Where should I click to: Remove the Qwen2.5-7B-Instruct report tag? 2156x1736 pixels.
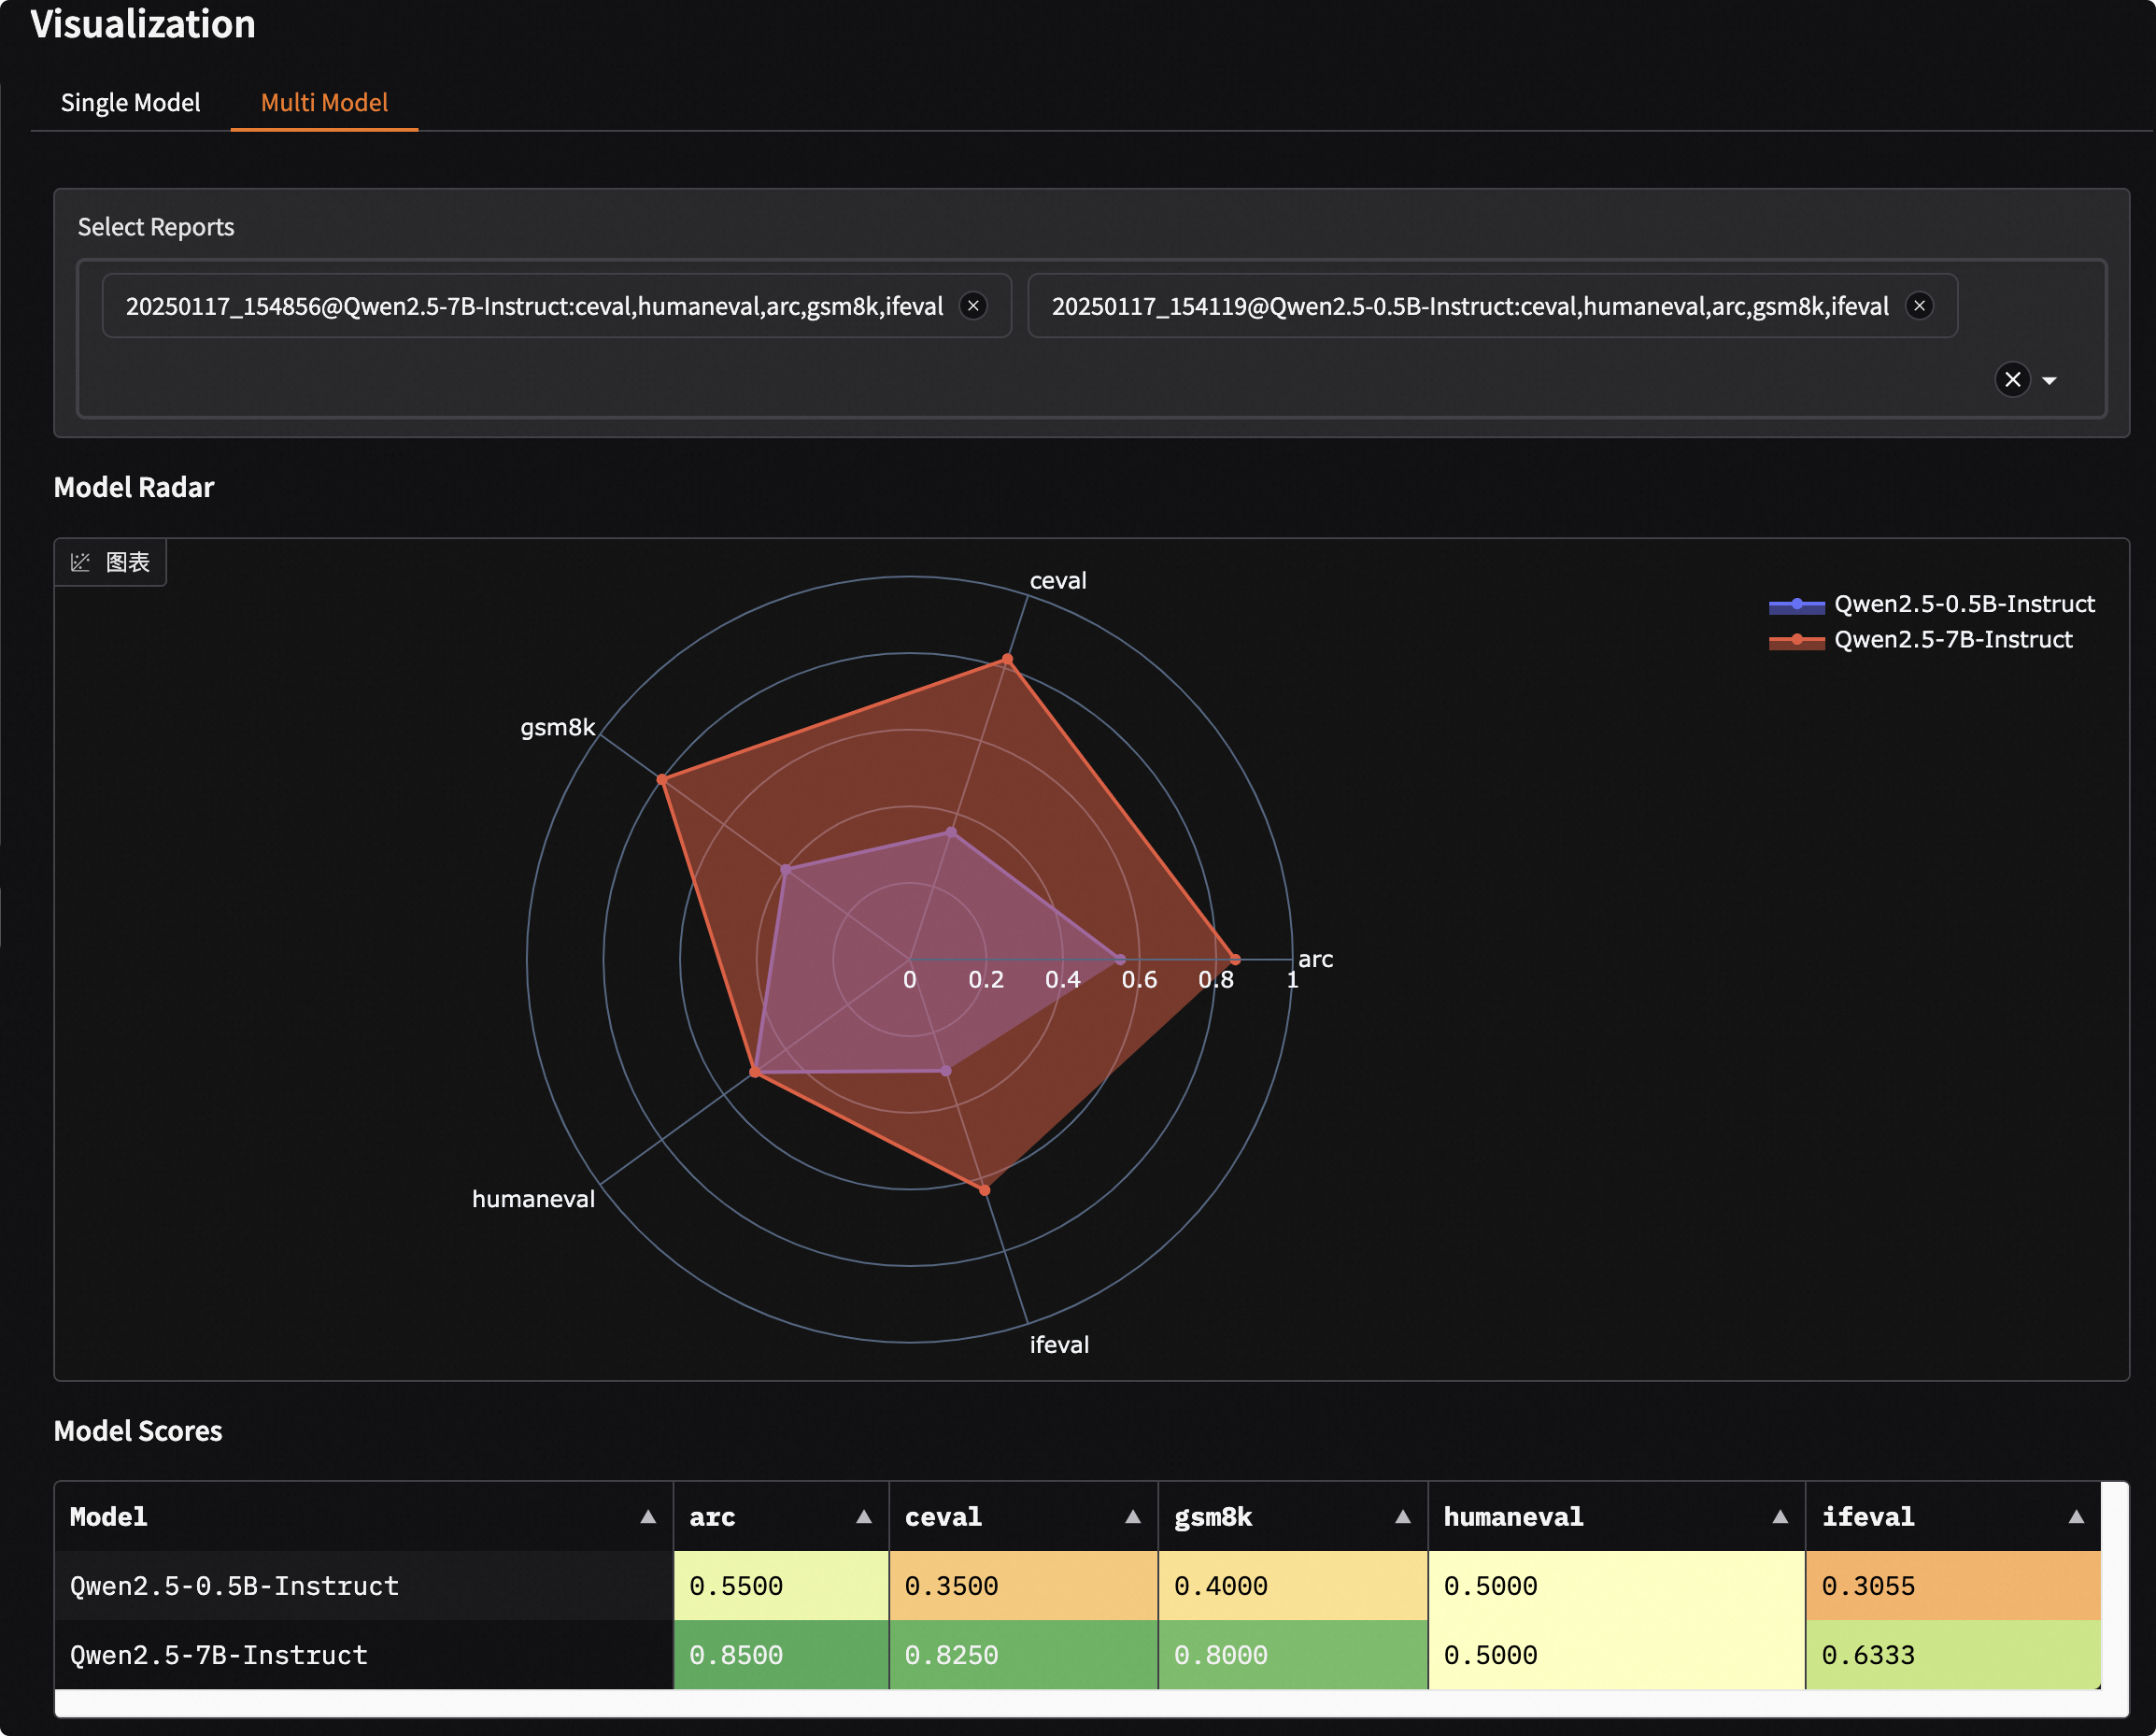click(973, 306)
